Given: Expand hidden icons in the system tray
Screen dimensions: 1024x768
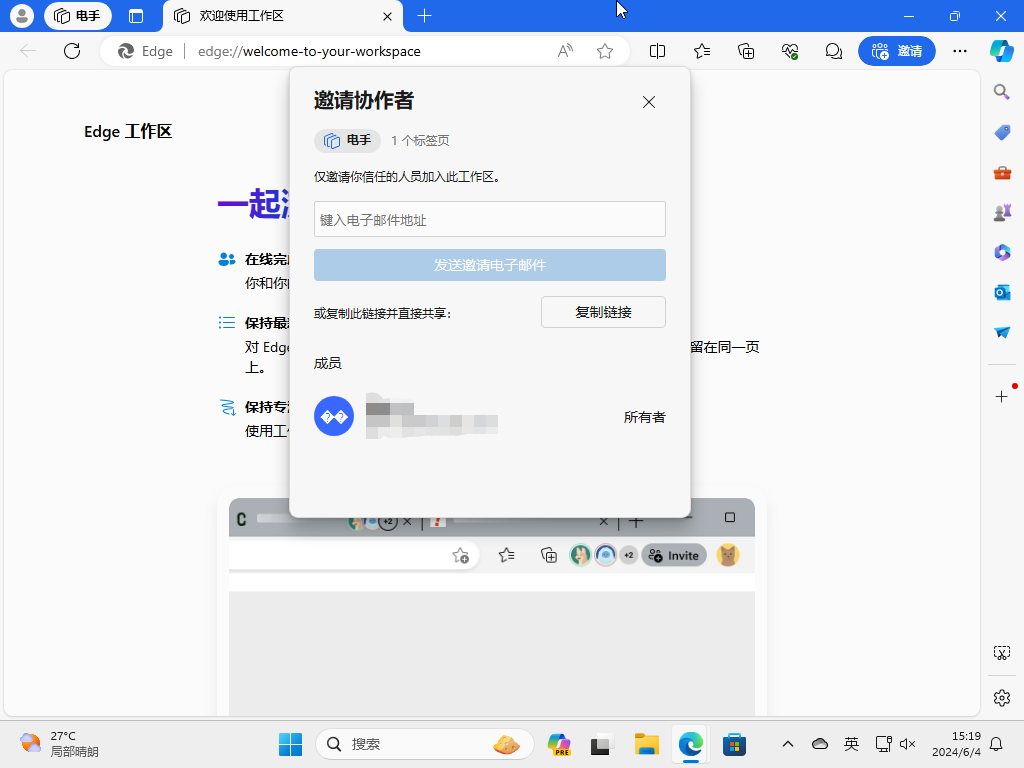Looking at the screenshot, I should tap(788, 744).
